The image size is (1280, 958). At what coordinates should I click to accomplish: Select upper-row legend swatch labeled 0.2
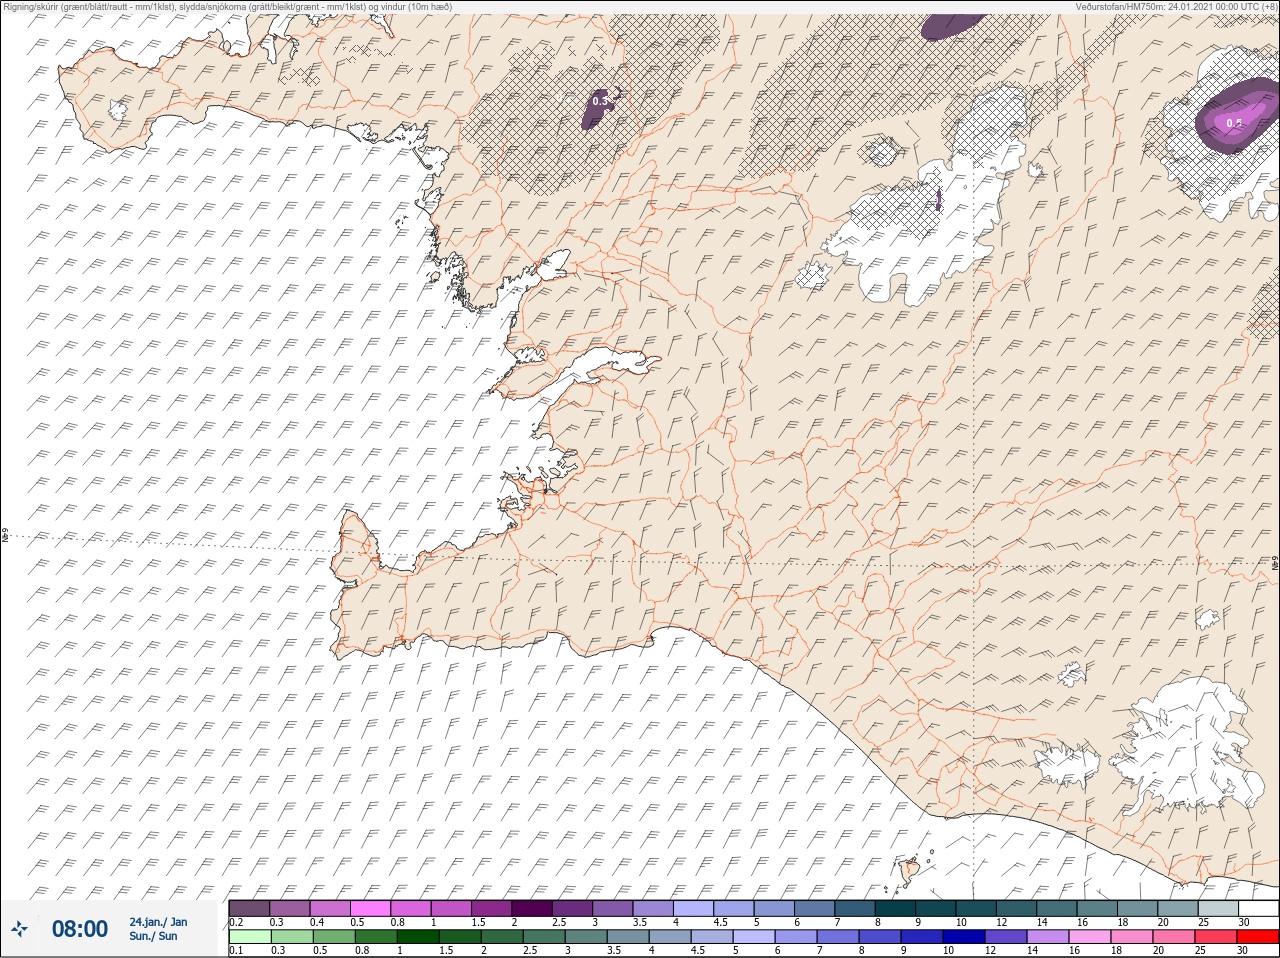pyautogui.click(x=249, y=908)
